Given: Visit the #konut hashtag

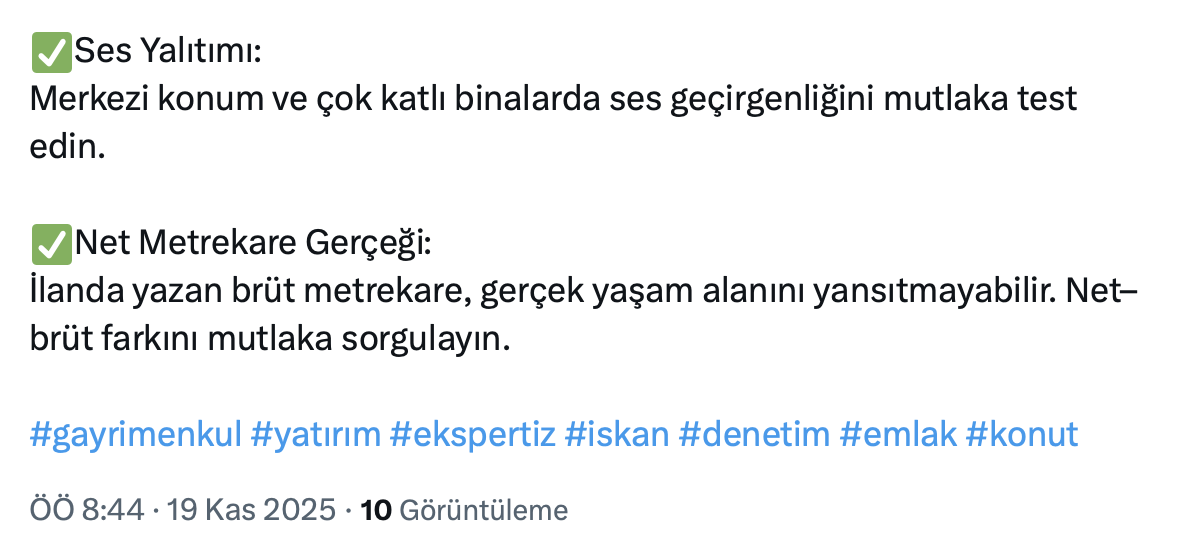Looking at the screenshot, I should pos(1022,435).
